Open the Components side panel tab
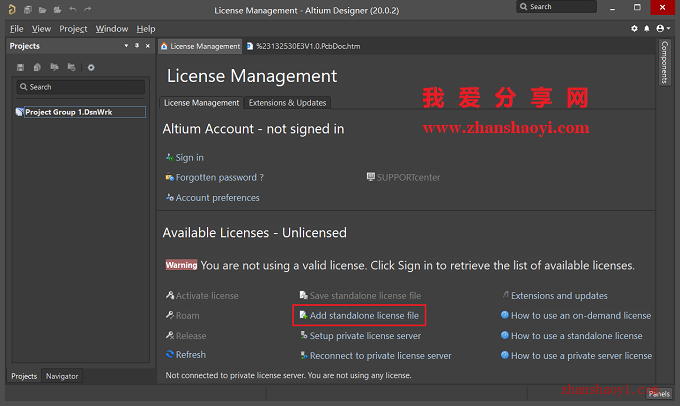Viewport: 680px width, 406px height. pos(664,62)
